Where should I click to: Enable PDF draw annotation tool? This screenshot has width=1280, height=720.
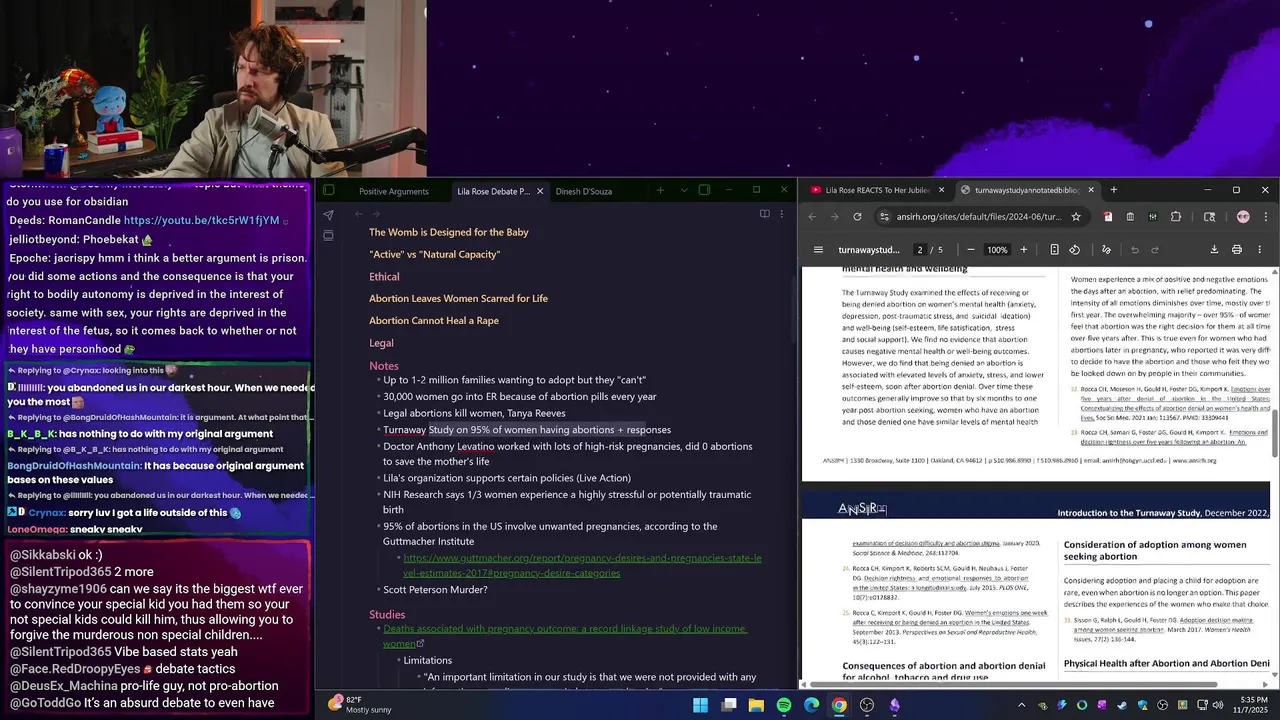point(1106,249)
